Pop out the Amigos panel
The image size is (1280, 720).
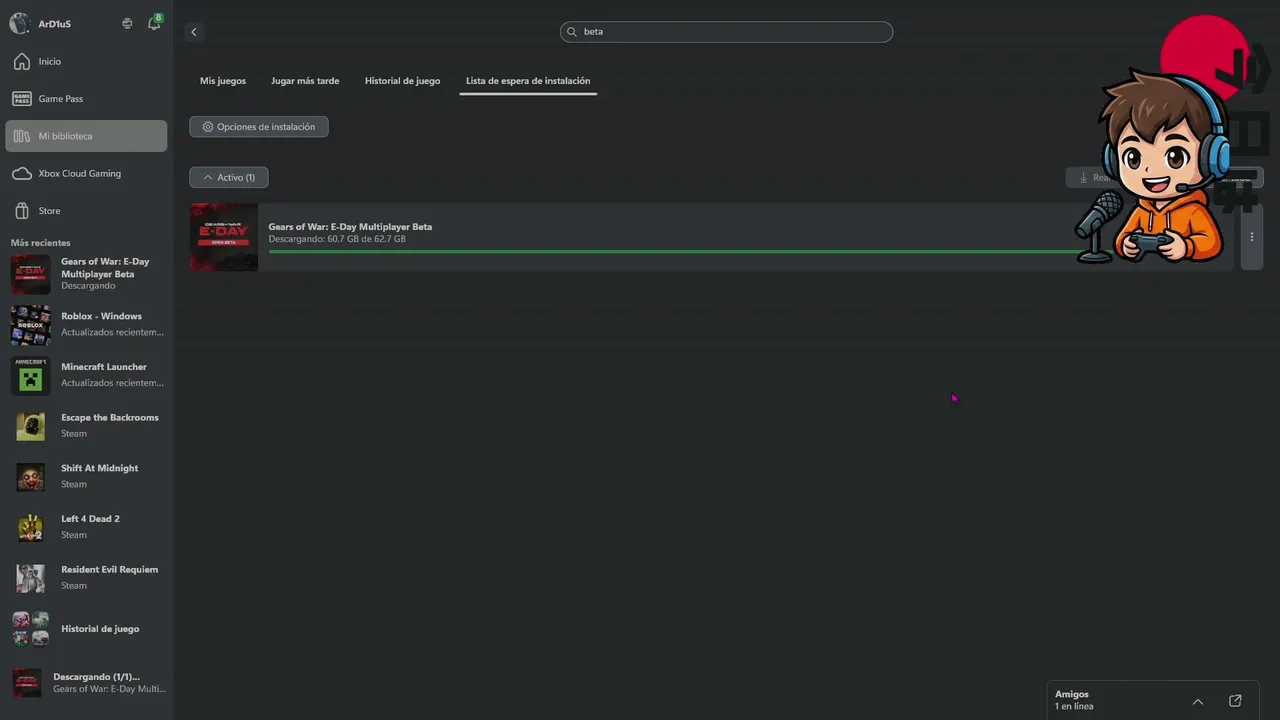[x=1235, y=701]
